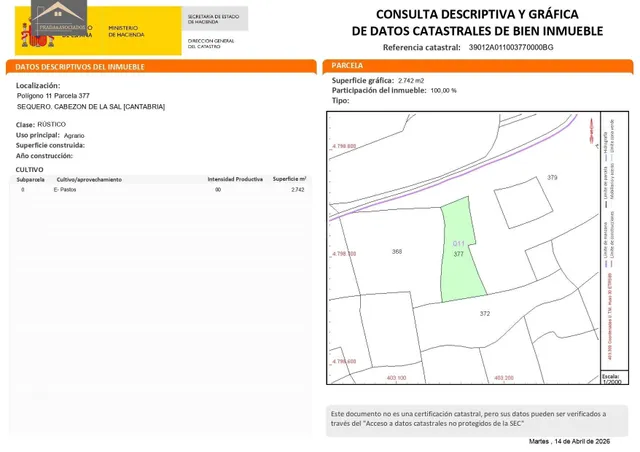640x452 pixels.
Task: Click the 'Superficie m²' column header
Action: (x=289, y=179)
